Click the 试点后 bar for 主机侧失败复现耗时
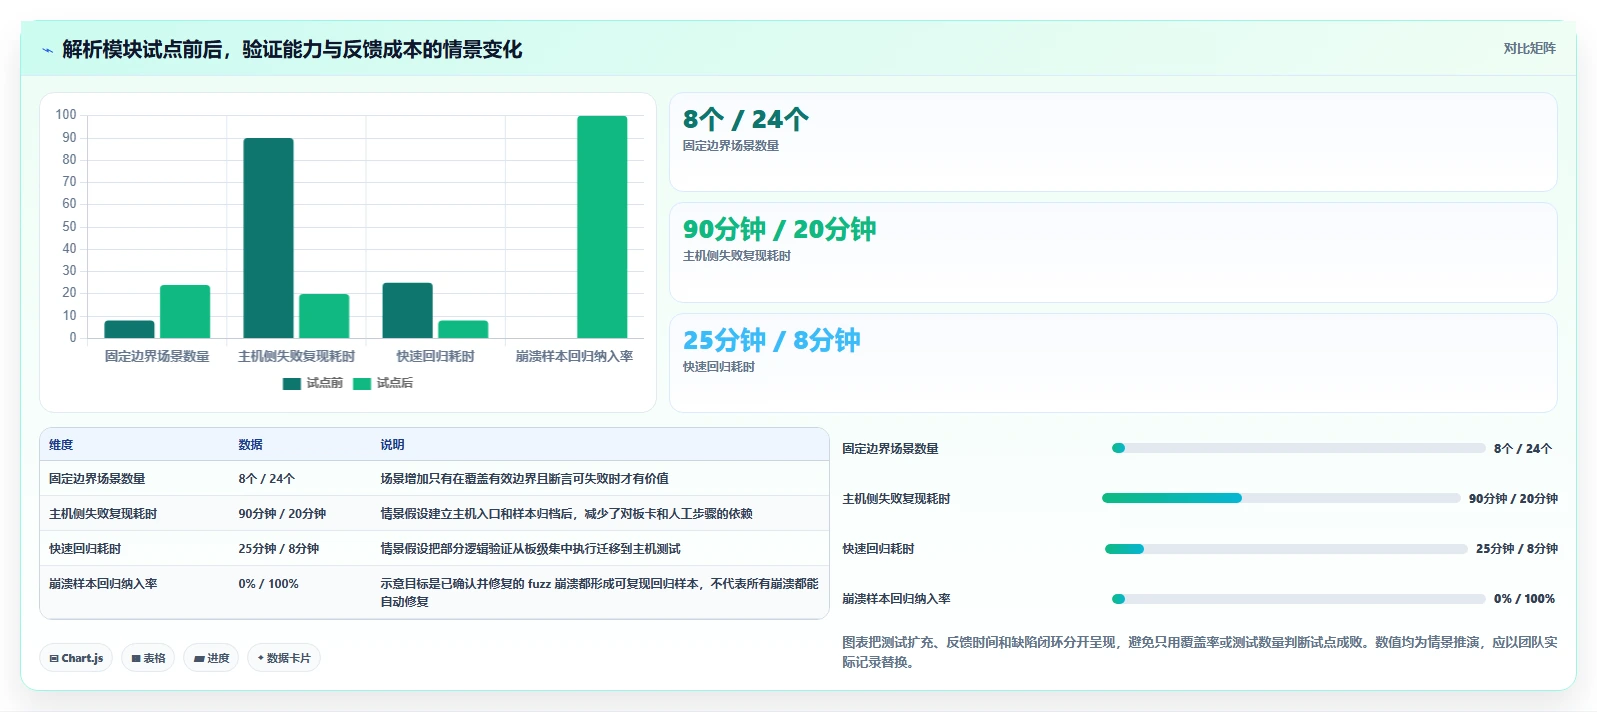This screenshot has height=712, width=1597. pos(324,316)
